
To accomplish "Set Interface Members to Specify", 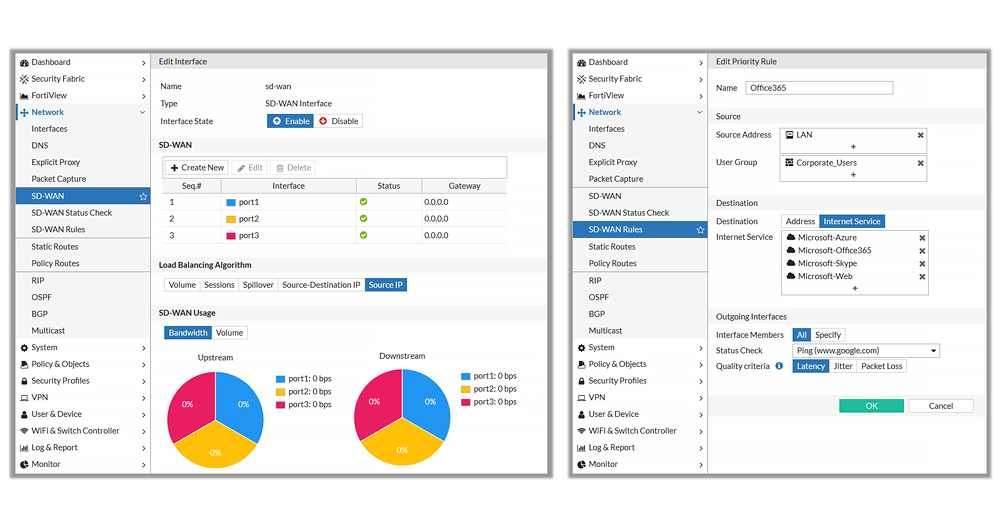I will (x=828, y=335).
